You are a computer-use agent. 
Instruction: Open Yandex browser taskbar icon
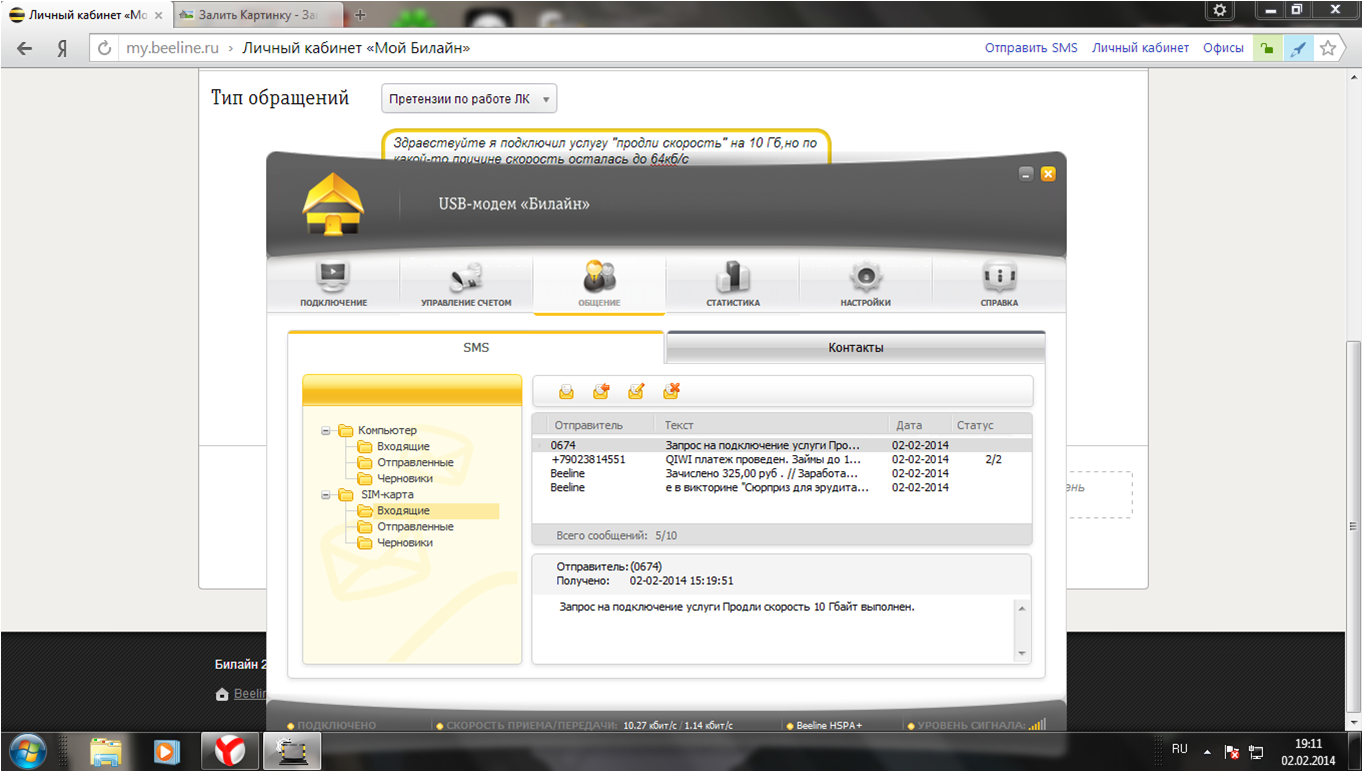point(229,749)
